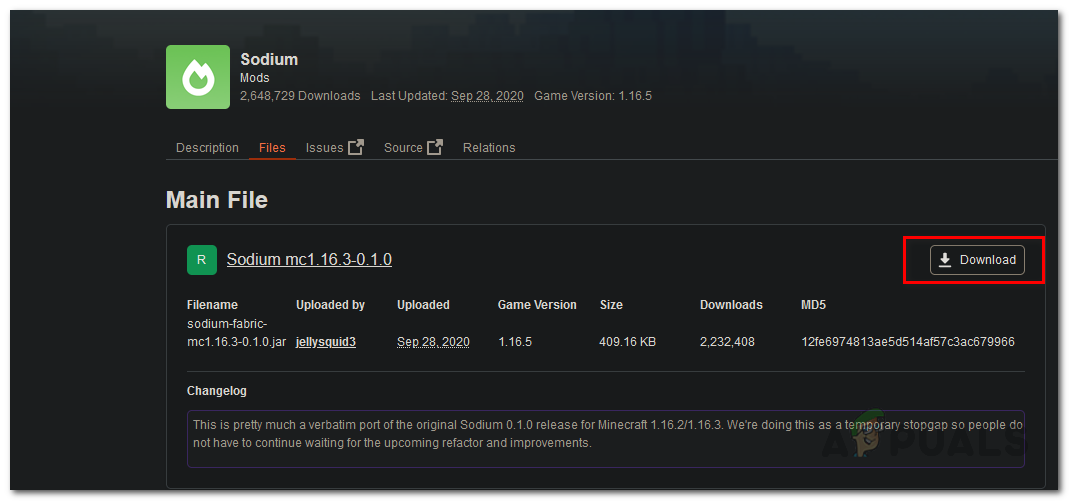Screen dimensions: 1069x501
Task: Click the external link icon beside Issues
Action: 356,147
